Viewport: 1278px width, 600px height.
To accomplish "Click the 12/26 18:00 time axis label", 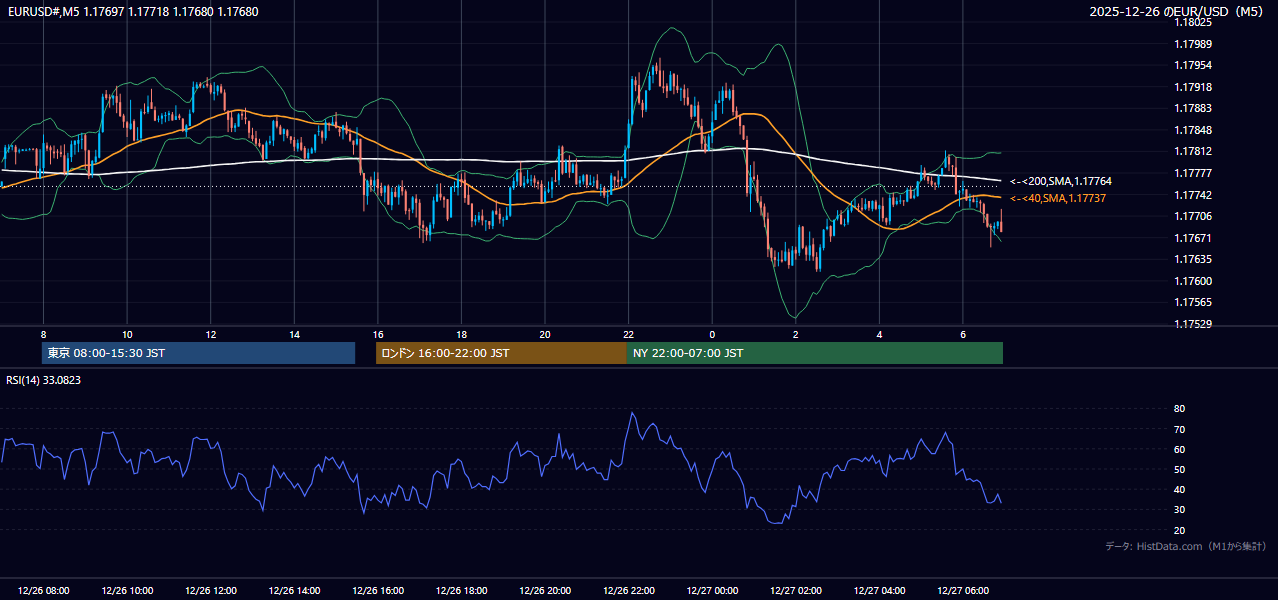I will tap(461, 591).
